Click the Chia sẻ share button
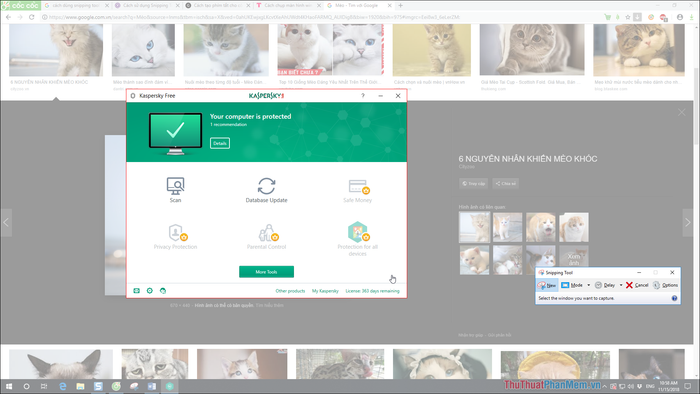Screen dimensions: 700x394 [x=506, y=183]
